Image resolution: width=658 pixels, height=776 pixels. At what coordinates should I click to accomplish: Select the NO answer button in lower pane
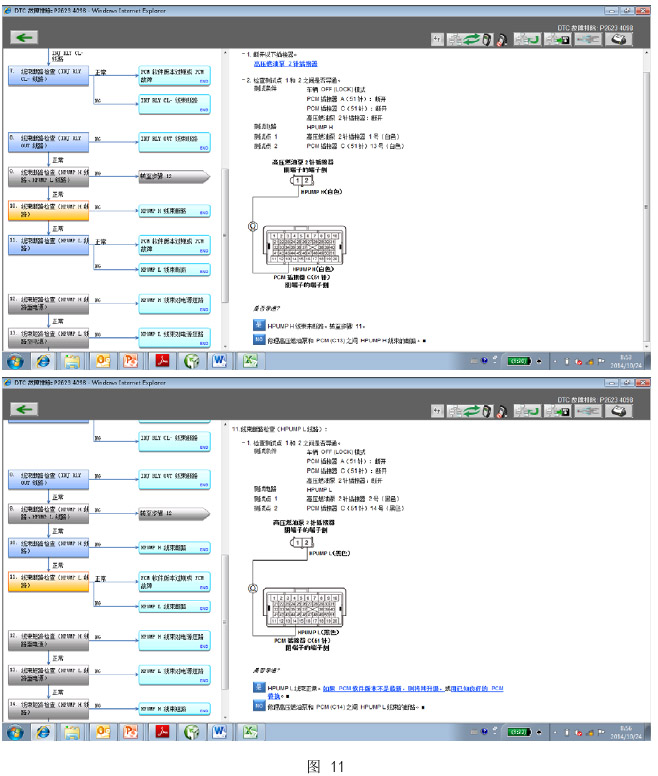[257, 706]
